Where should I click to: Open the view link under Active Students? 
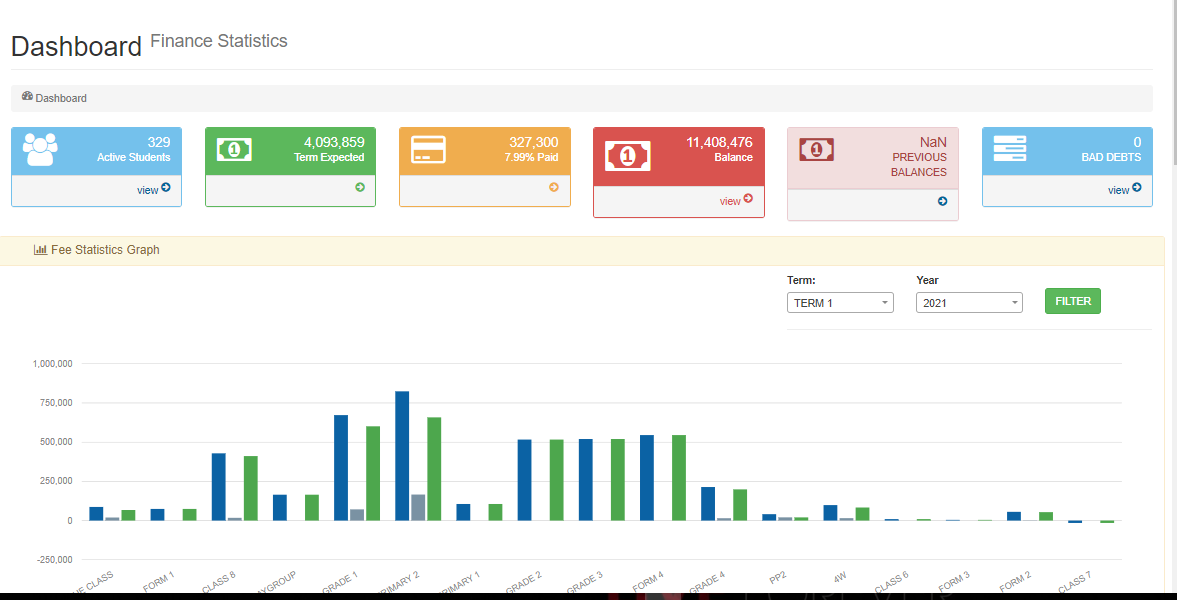tap(153, 189)
